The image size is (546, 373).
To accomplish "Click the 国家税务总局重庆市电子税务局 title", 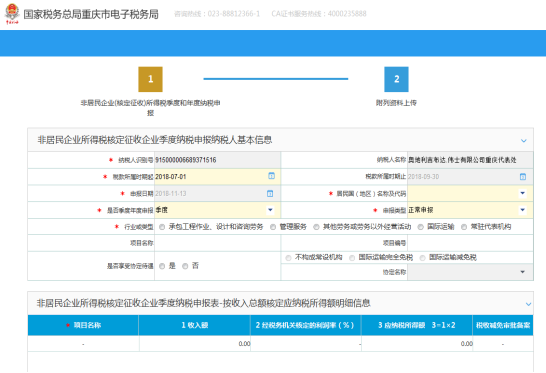I will [x=91, y=14].
